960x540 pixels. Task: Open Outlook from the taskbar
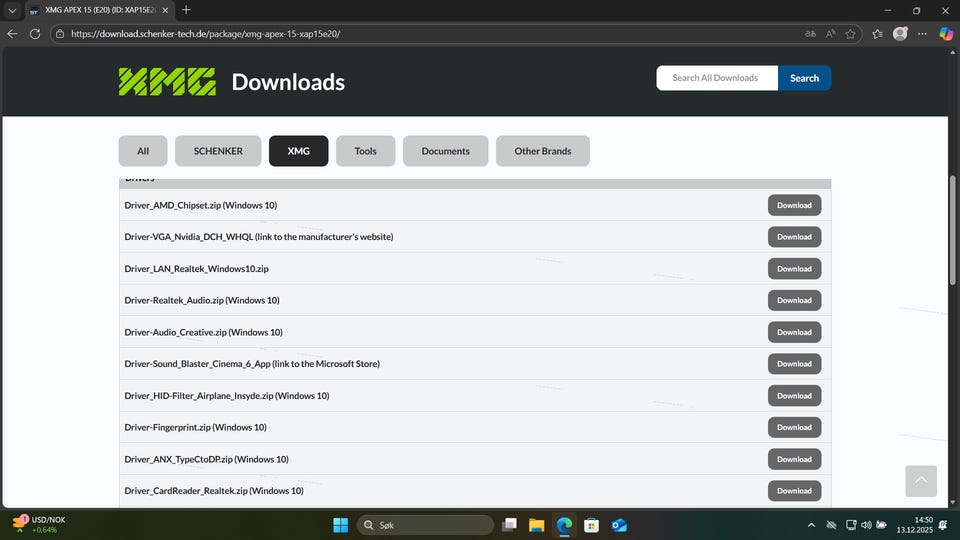click(x=619, y=525)
